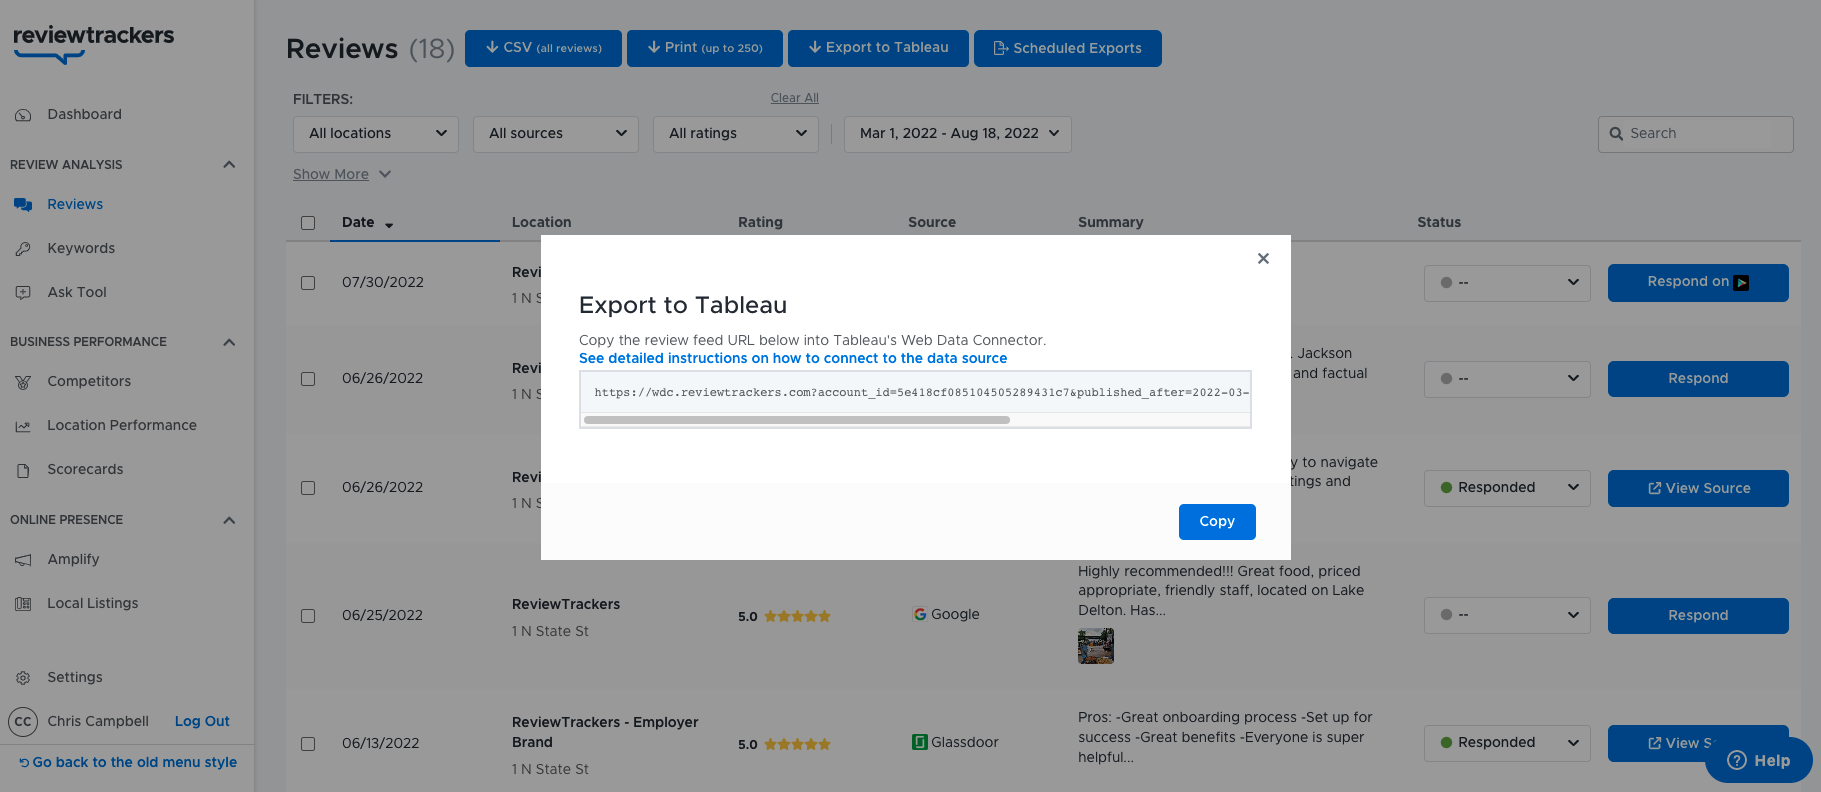Click the date column sort arrow
This screenshot has width=1821, height=792.
click(389, 225)
